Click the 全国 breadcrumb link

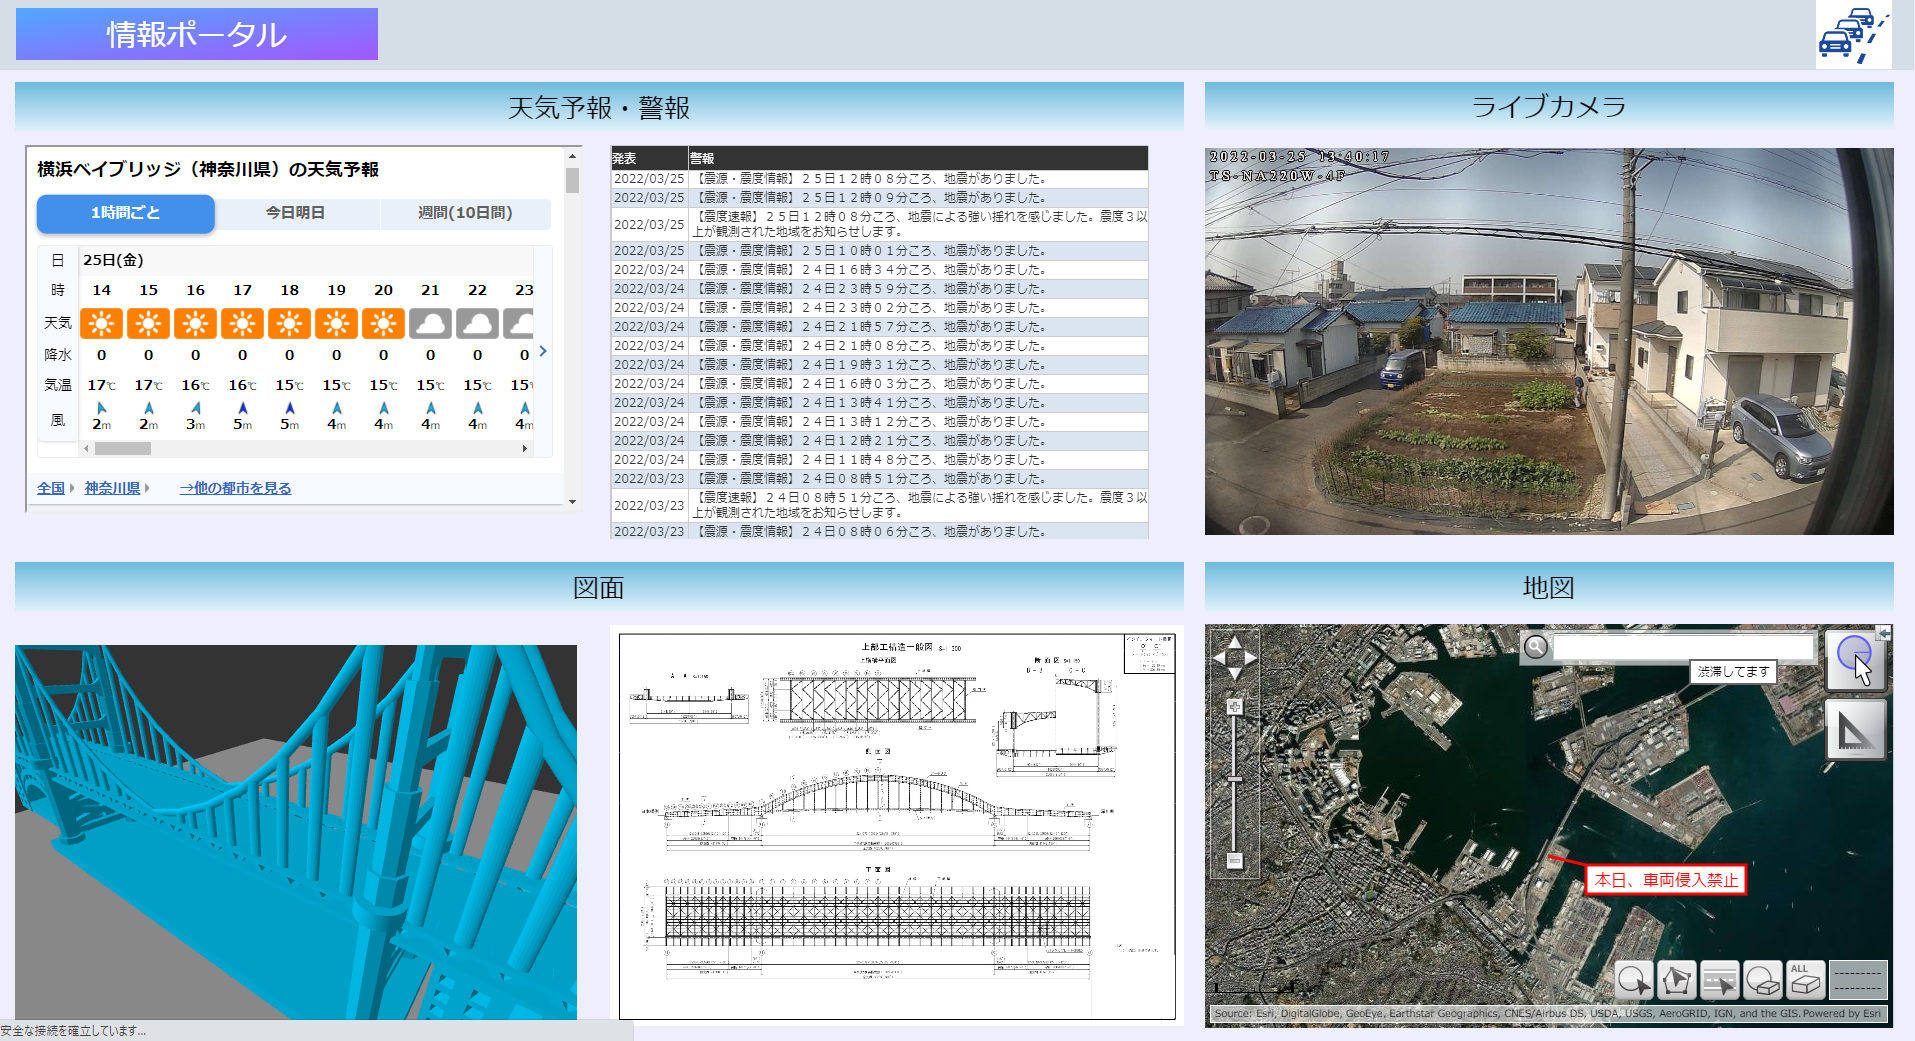point(51,488)
